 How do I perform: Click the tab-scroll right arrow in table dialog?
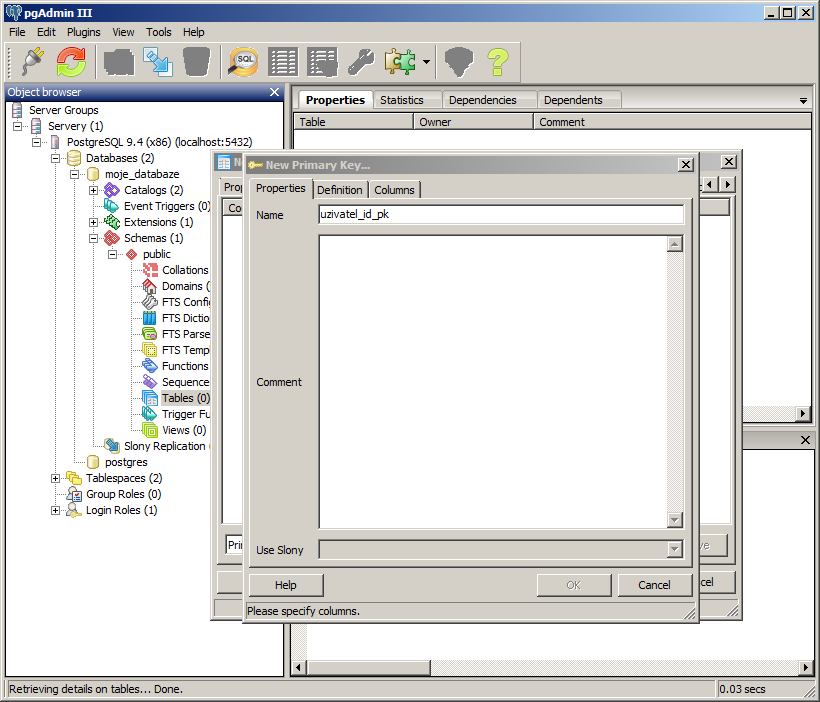pos(727,184)
